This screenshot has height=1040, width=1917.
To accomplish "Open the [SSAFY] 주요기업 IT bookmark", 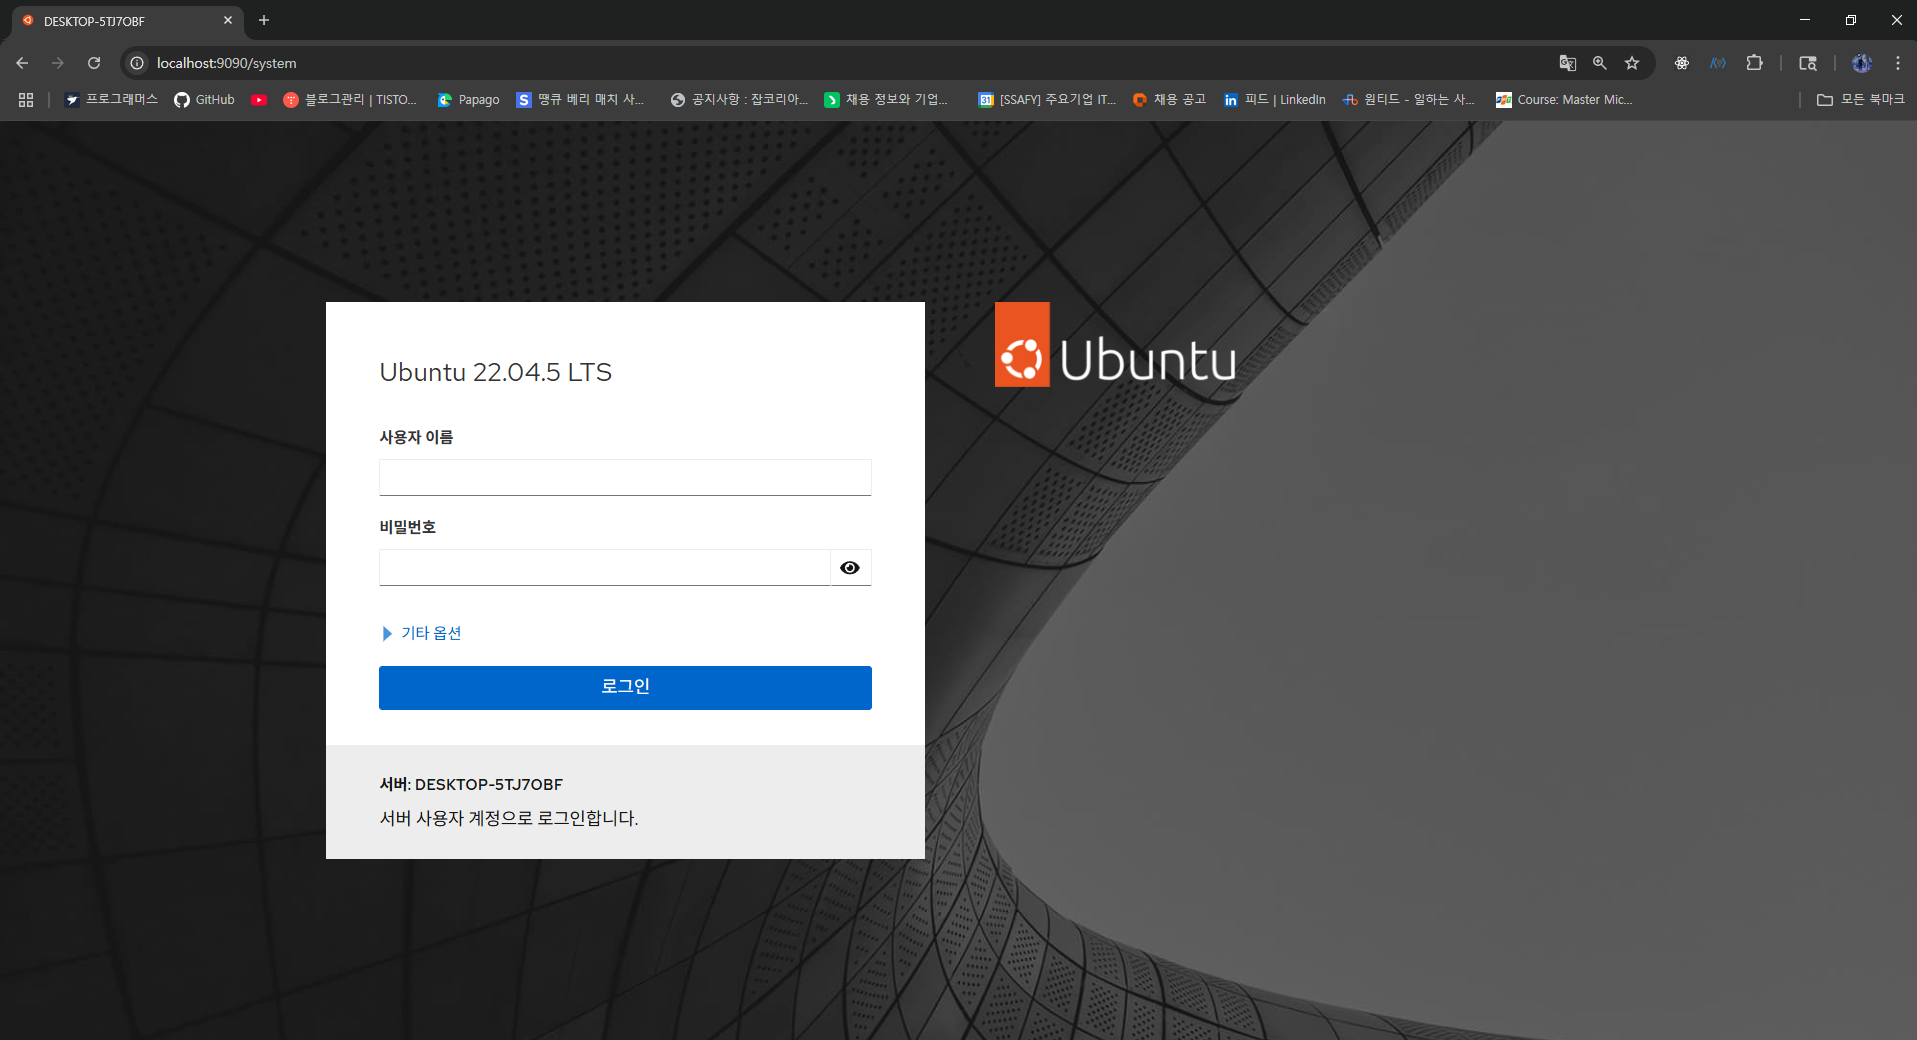I will coord(1047,100).
